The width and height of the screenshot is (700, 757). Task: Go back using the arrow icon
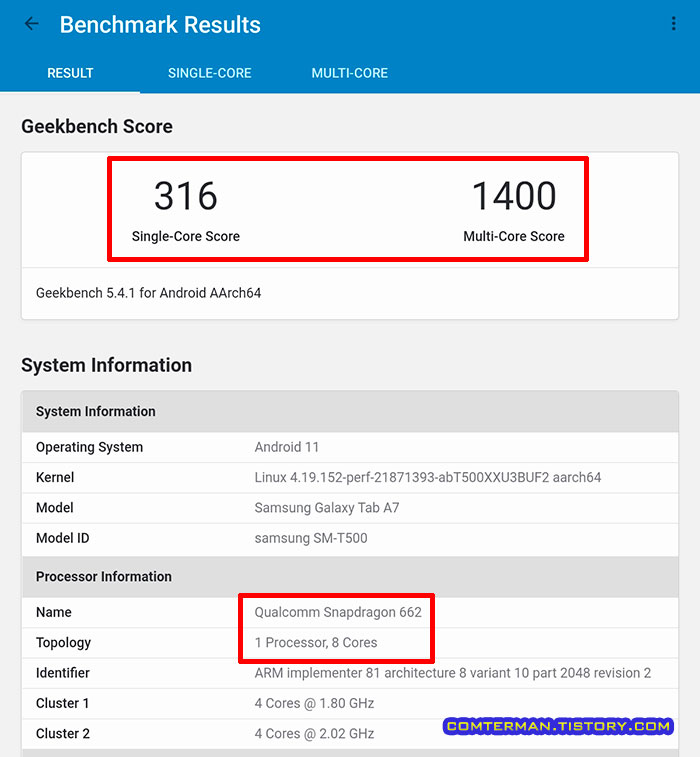31,24
